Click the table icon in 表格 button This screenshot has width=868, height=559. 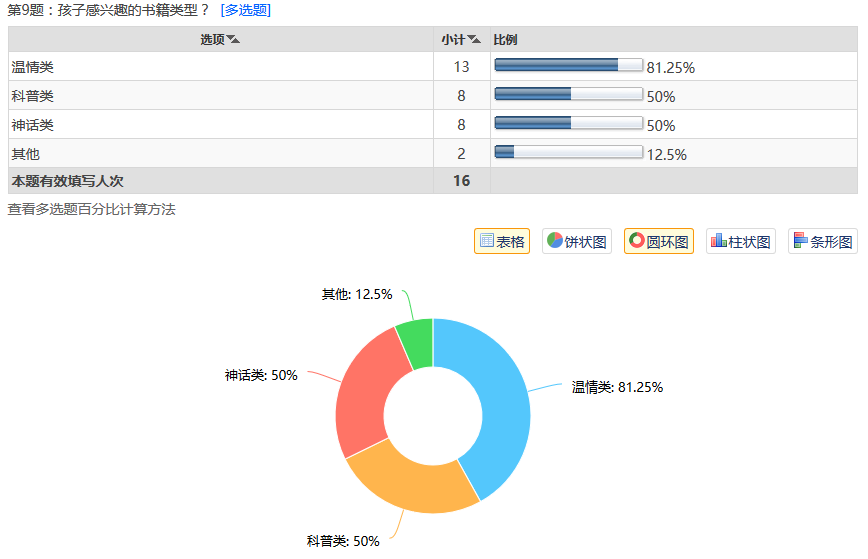487,240
